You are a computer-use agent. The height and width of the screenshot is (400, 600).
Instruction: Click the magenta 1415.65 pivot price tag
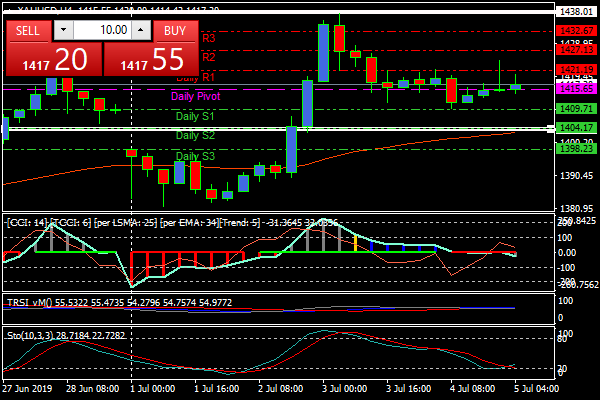575,89
